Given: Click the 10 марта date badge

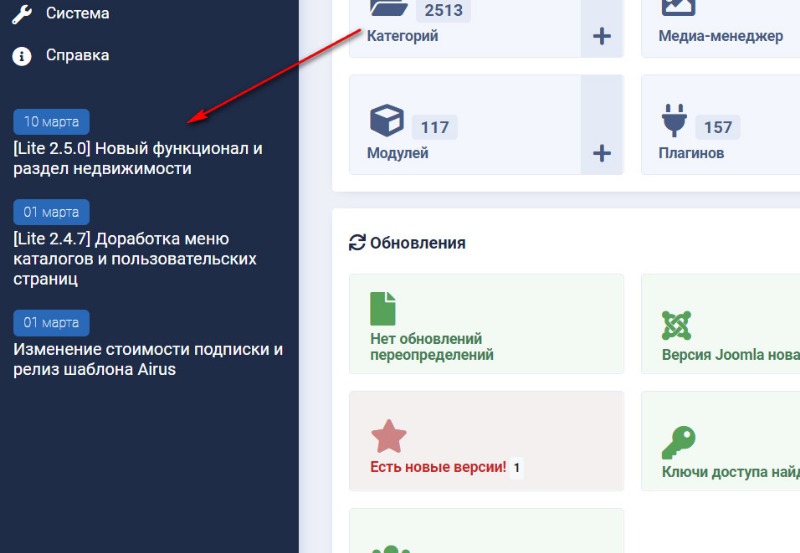Looking at the screenshot, I should click(x=51, y=122).
